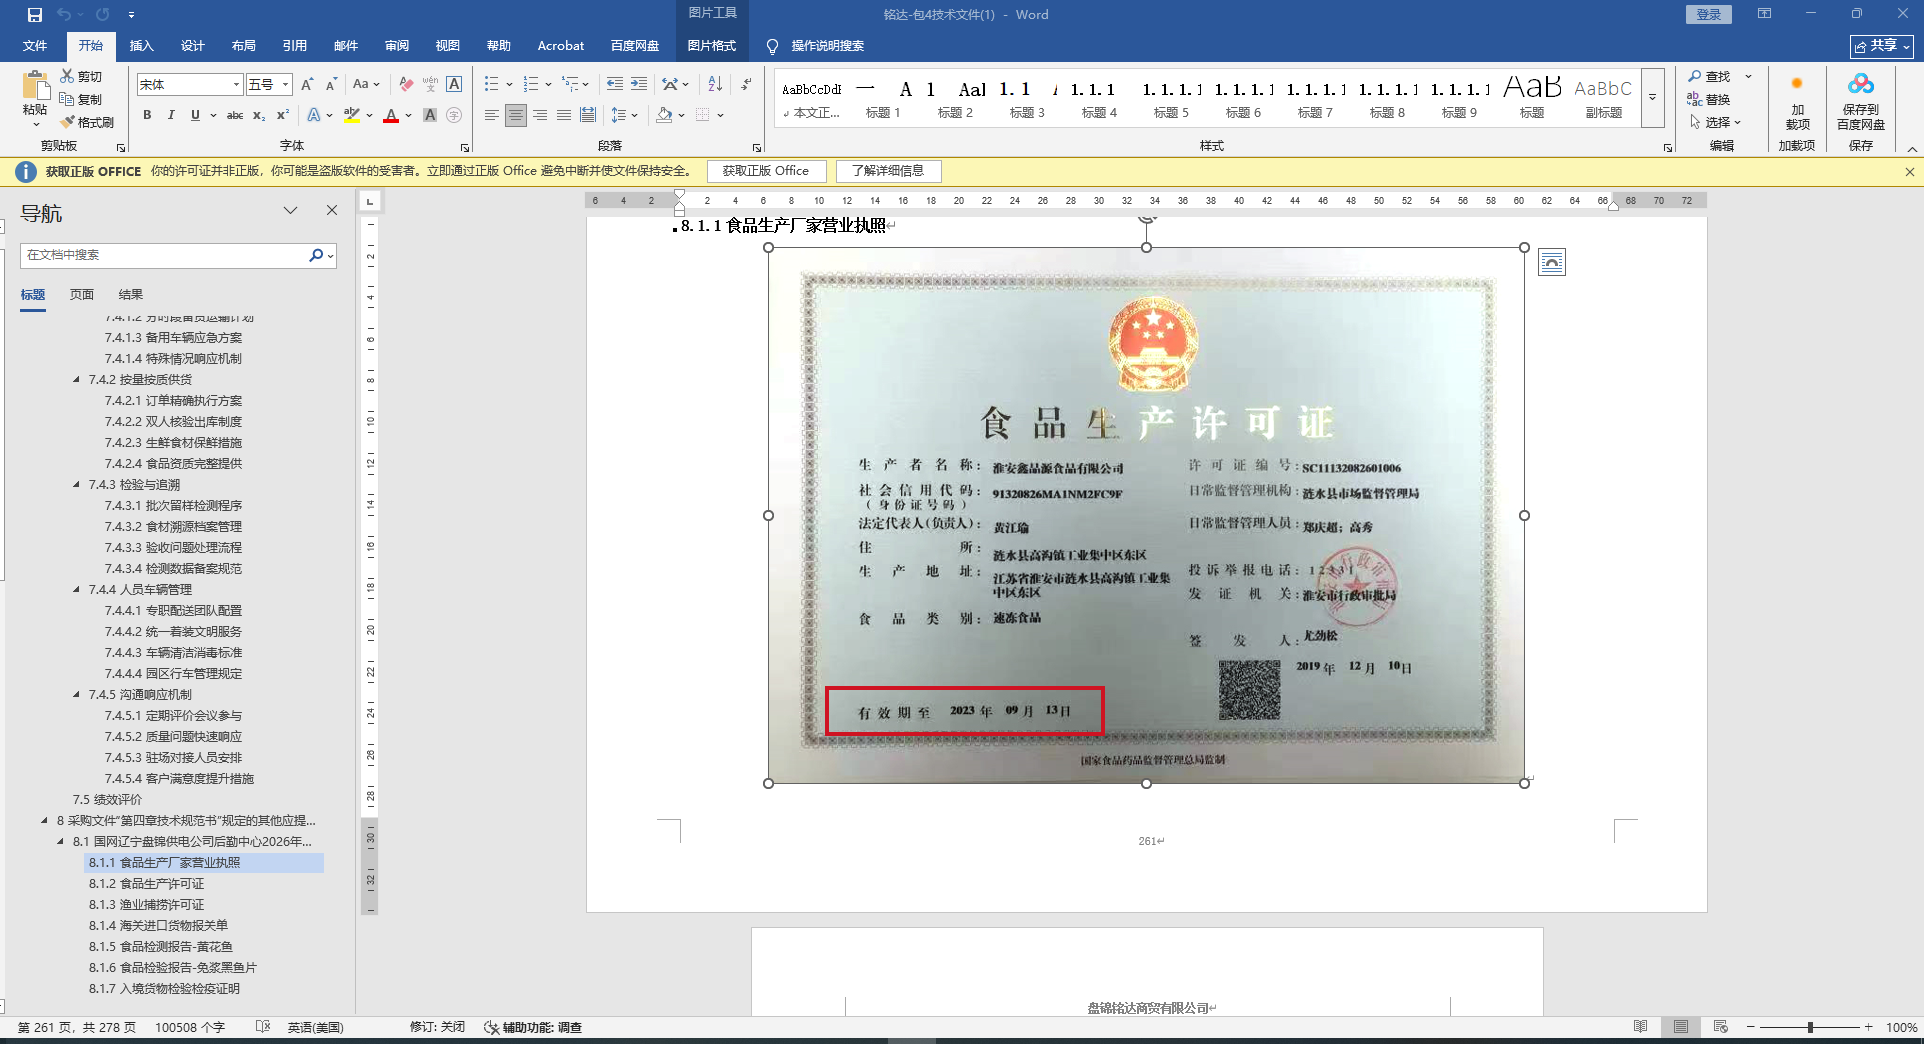Switch to the 设计 ribbon tab
Viewport: 1924px width, 1044px height.
(193, 46)
